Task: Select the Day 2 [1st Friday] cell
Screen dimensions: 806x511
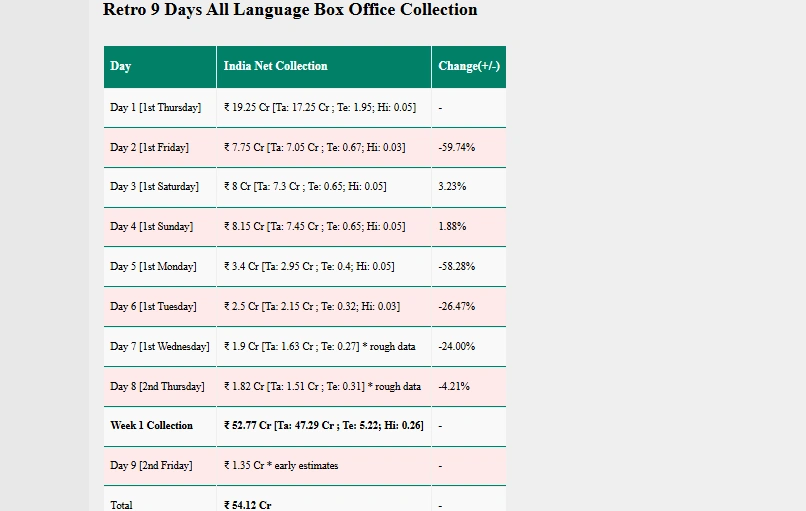Action: point(160,148)
